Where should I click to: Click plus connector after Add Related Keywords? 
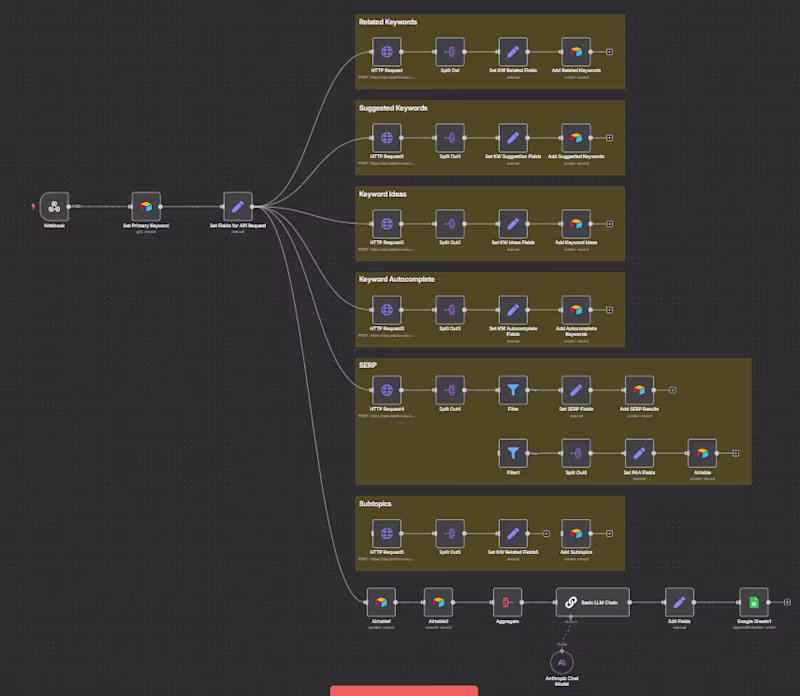609,52
